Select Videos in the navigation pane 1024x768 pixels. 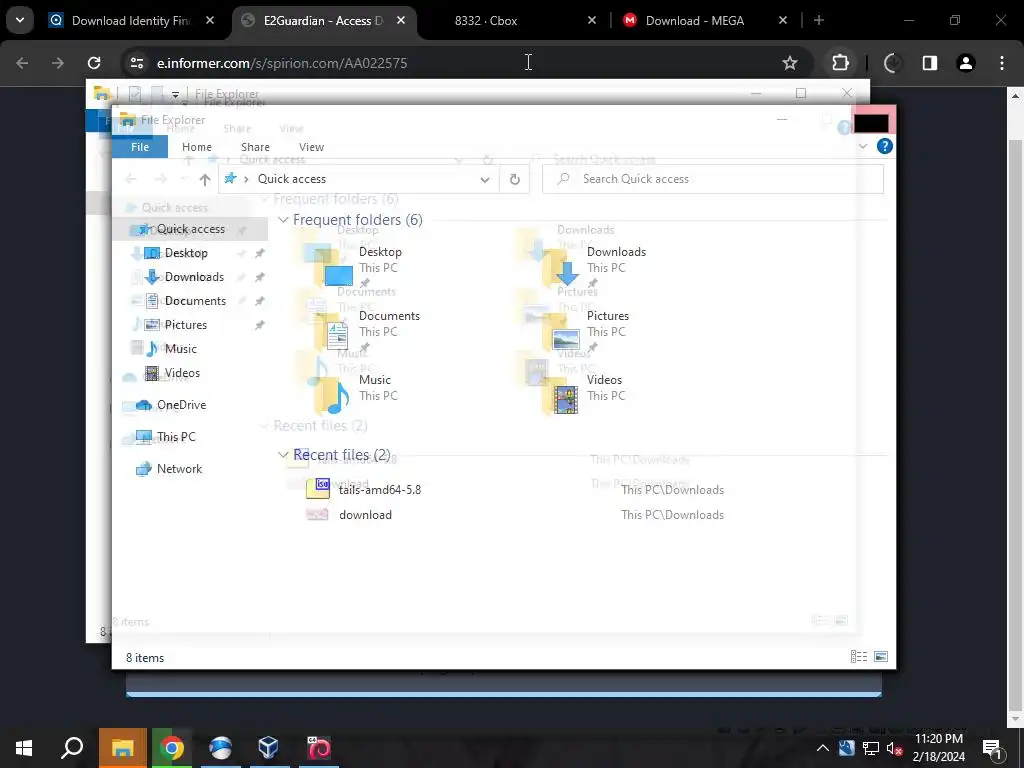coord(182,373)
